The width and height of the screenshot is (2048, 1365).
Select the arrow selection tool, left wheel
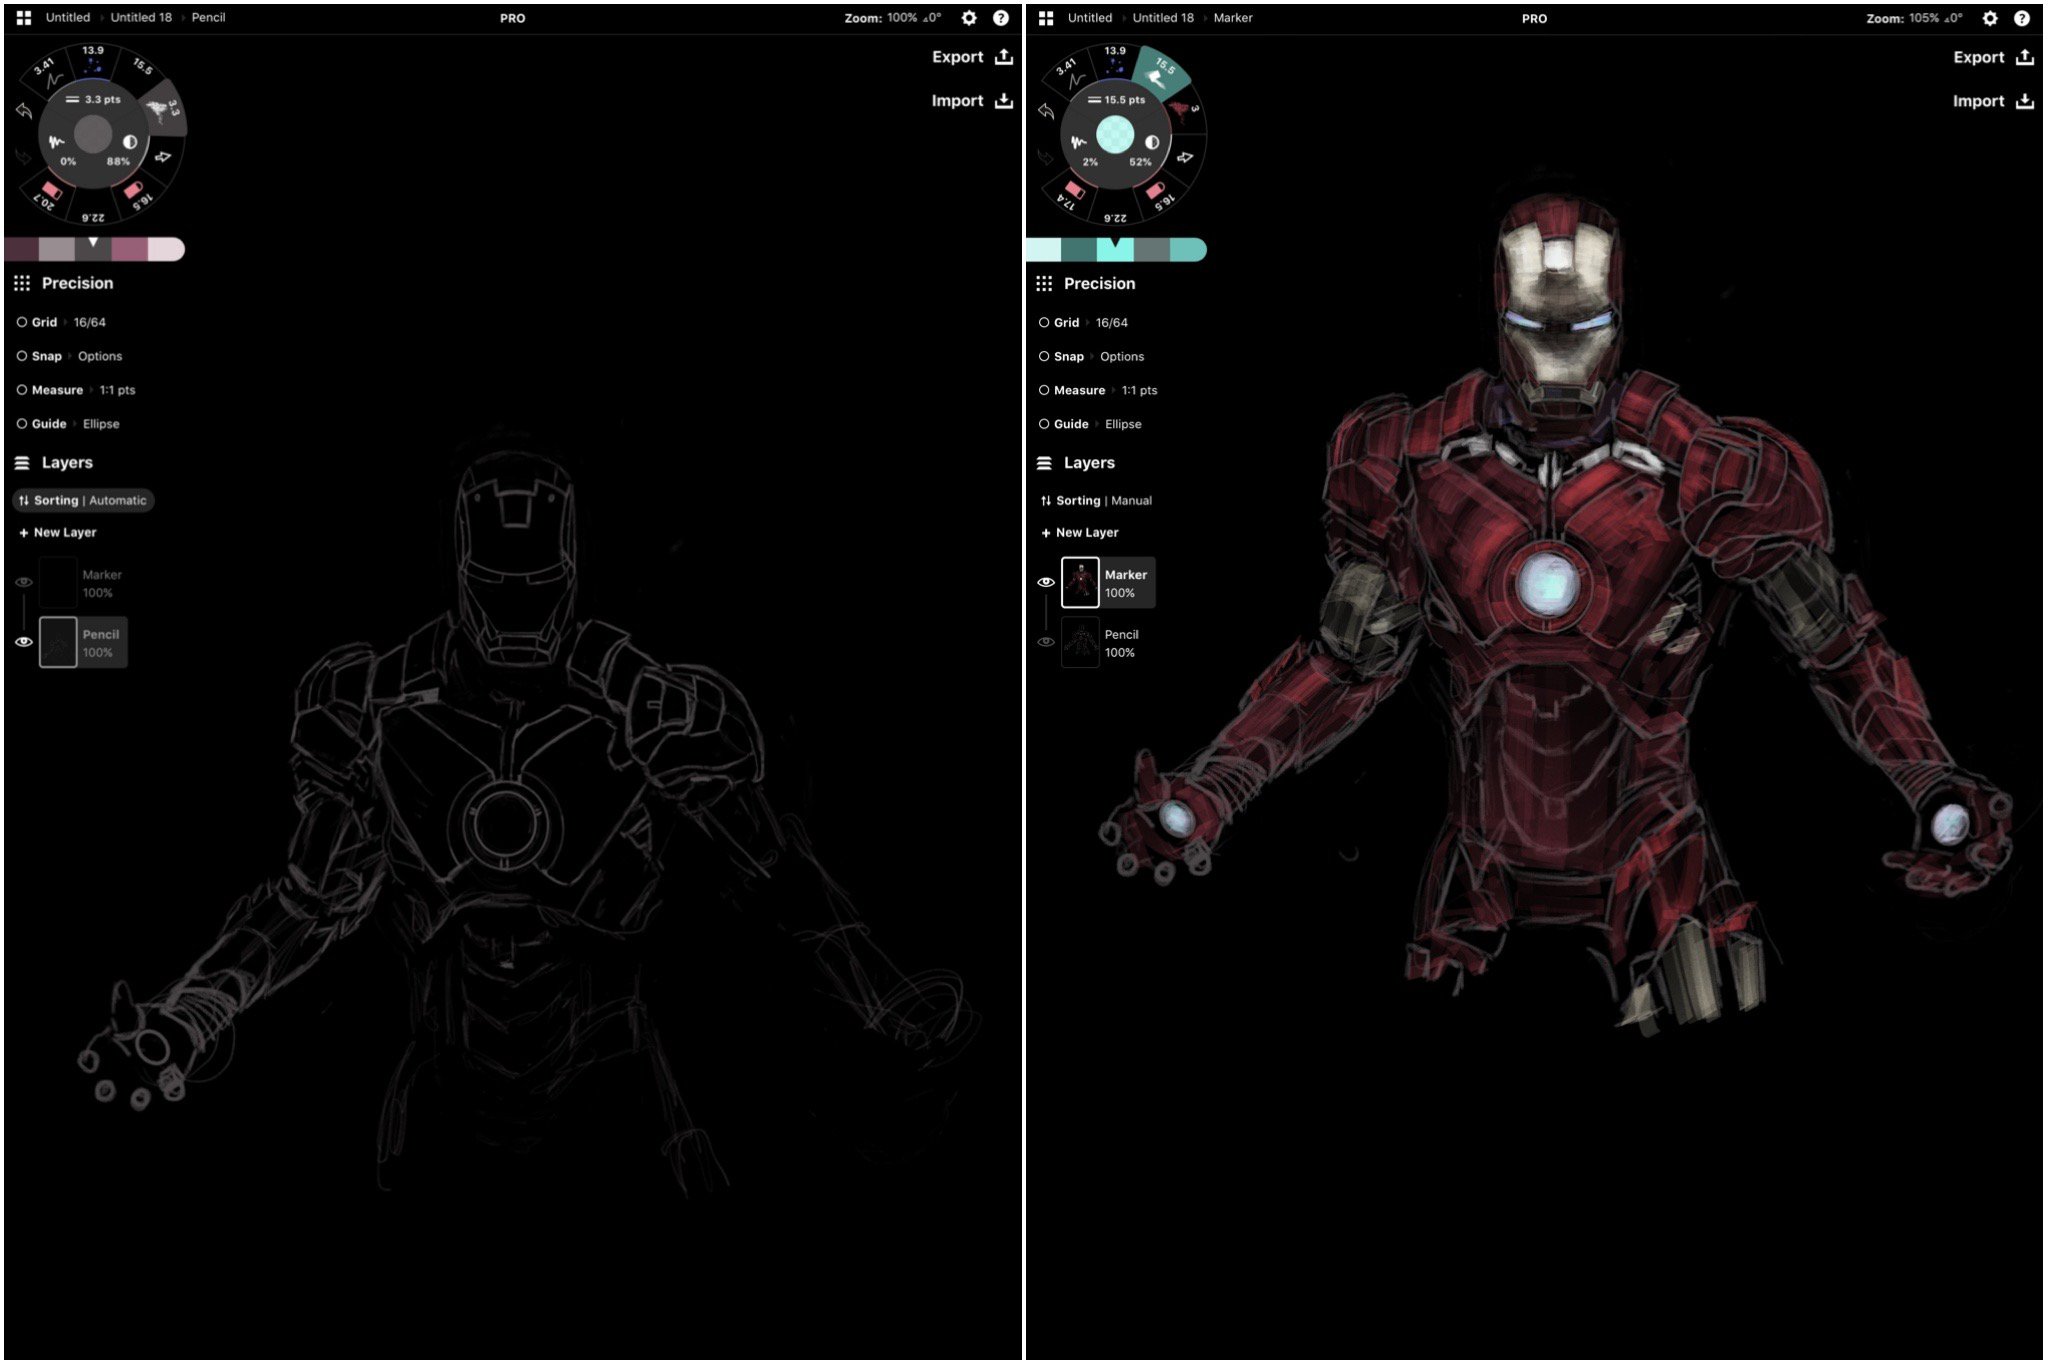[163, 157]
